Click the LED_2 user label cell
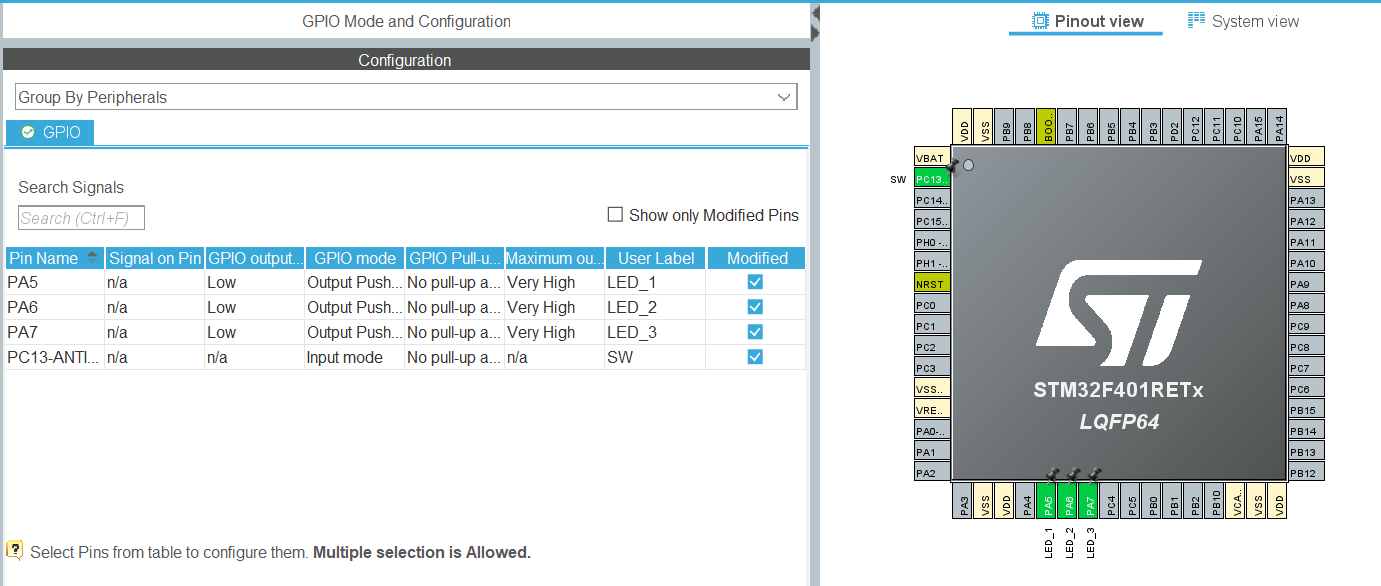 pos(655,307)
